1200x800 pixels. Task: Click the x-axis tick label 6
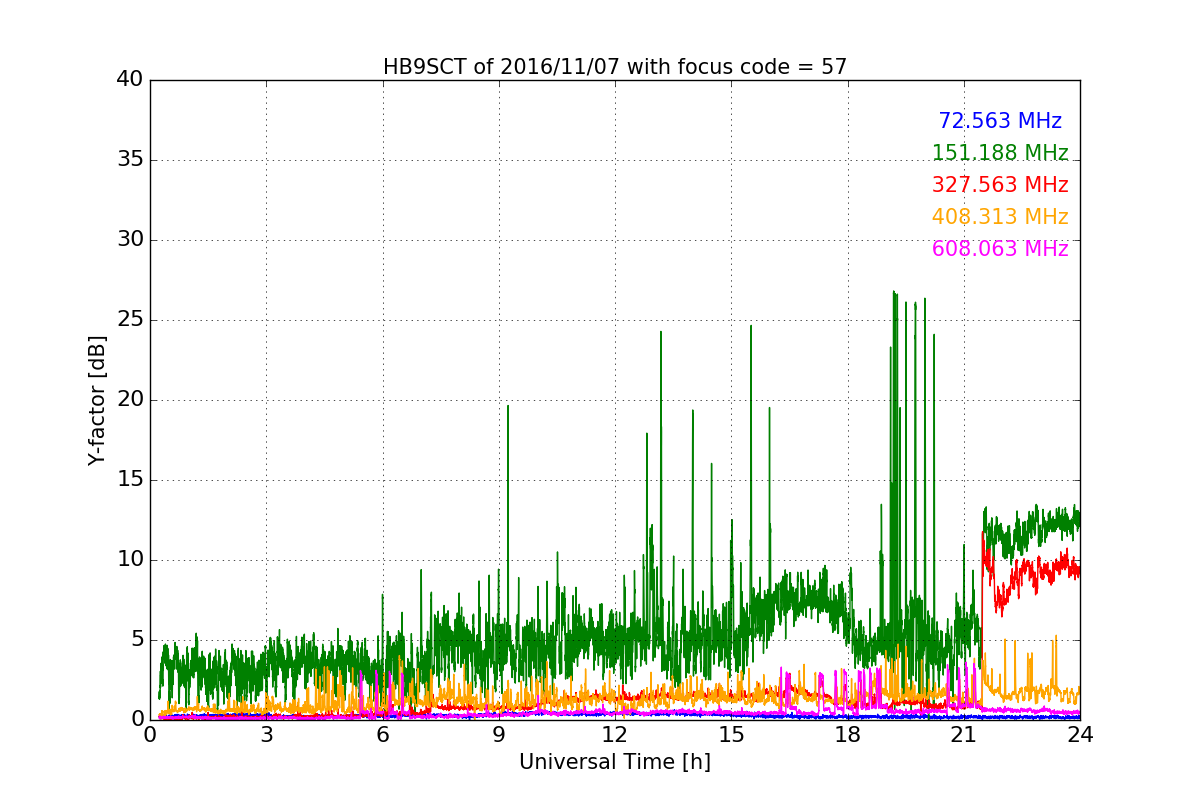pos(383,734)
